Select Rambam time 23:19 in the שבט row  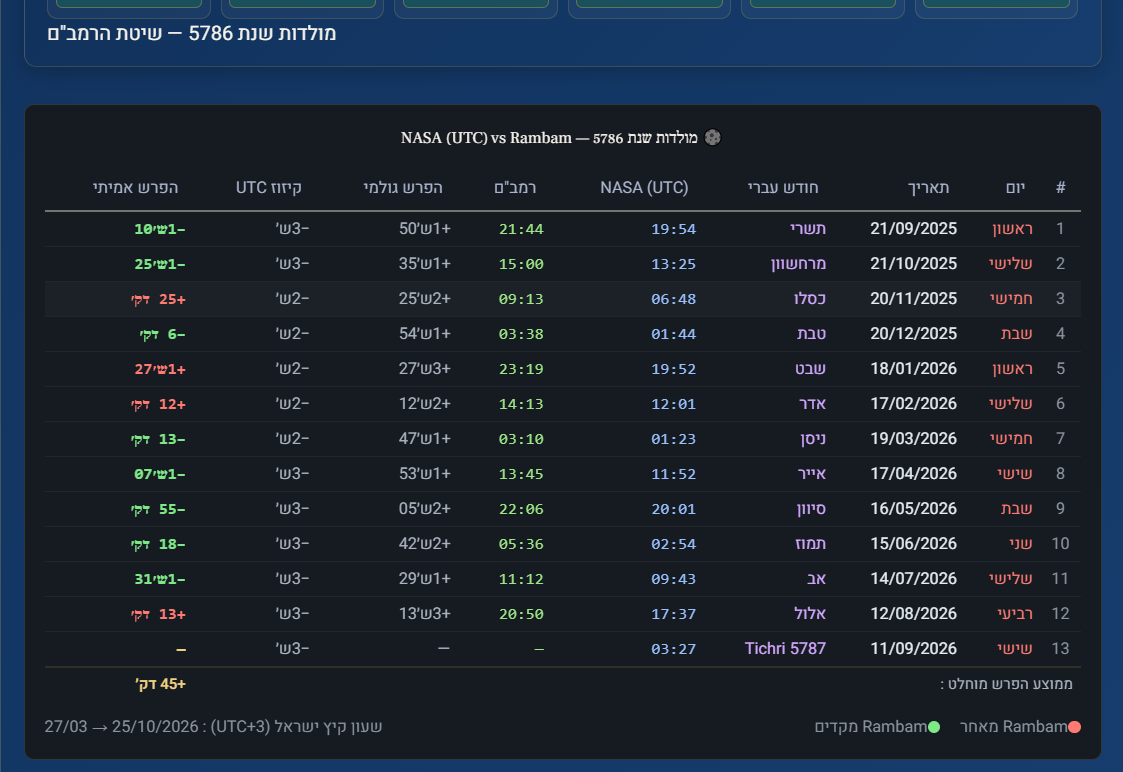[521, 369]
